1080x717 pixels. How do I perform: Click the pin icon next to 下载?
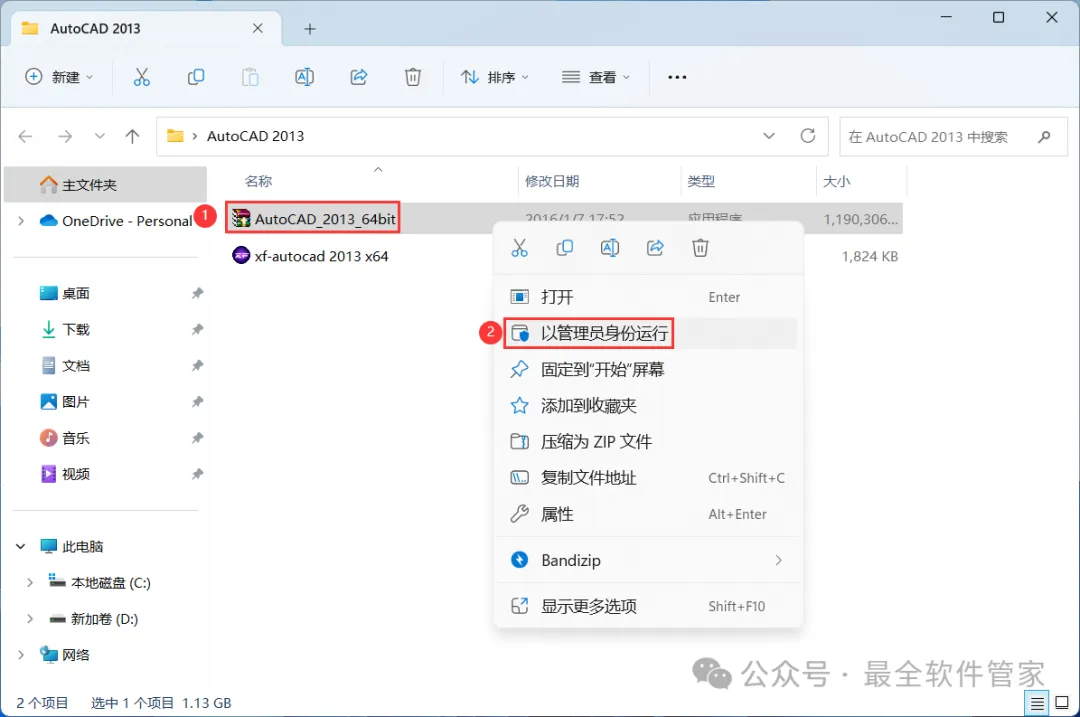tap(197, 329)
